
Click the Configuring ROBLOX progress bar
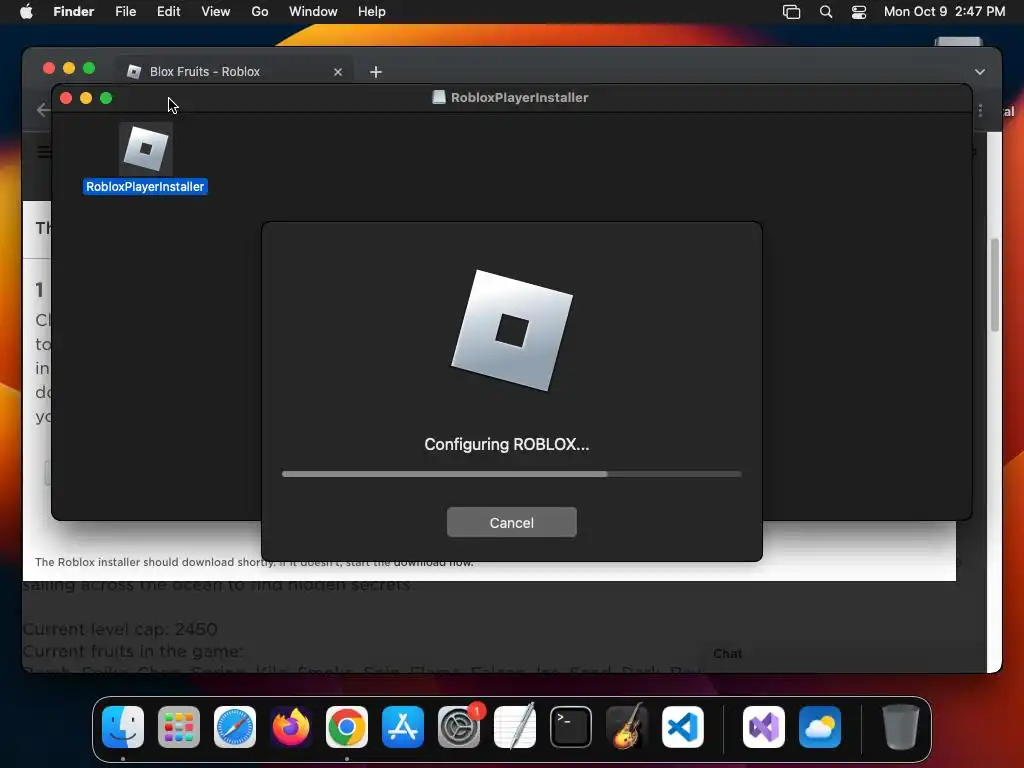coord(511,474)
